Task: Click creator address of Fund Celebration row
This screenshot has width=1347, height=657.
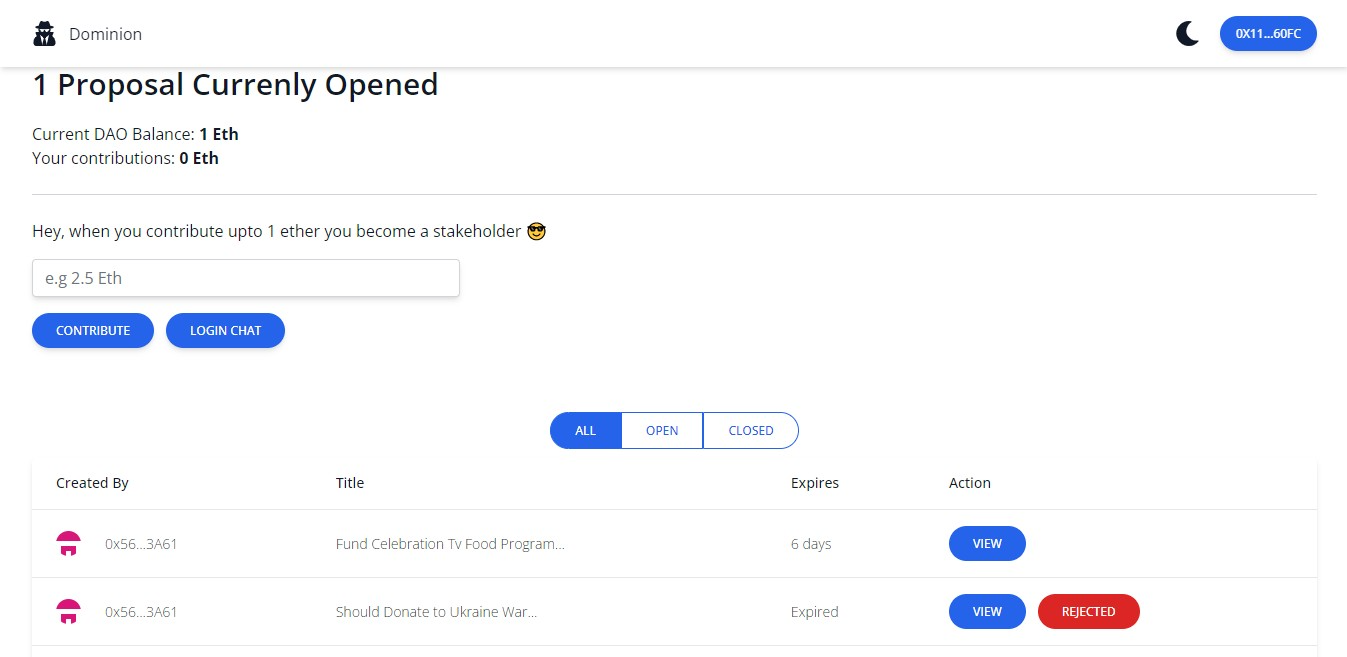Action: tap(141, 544)
